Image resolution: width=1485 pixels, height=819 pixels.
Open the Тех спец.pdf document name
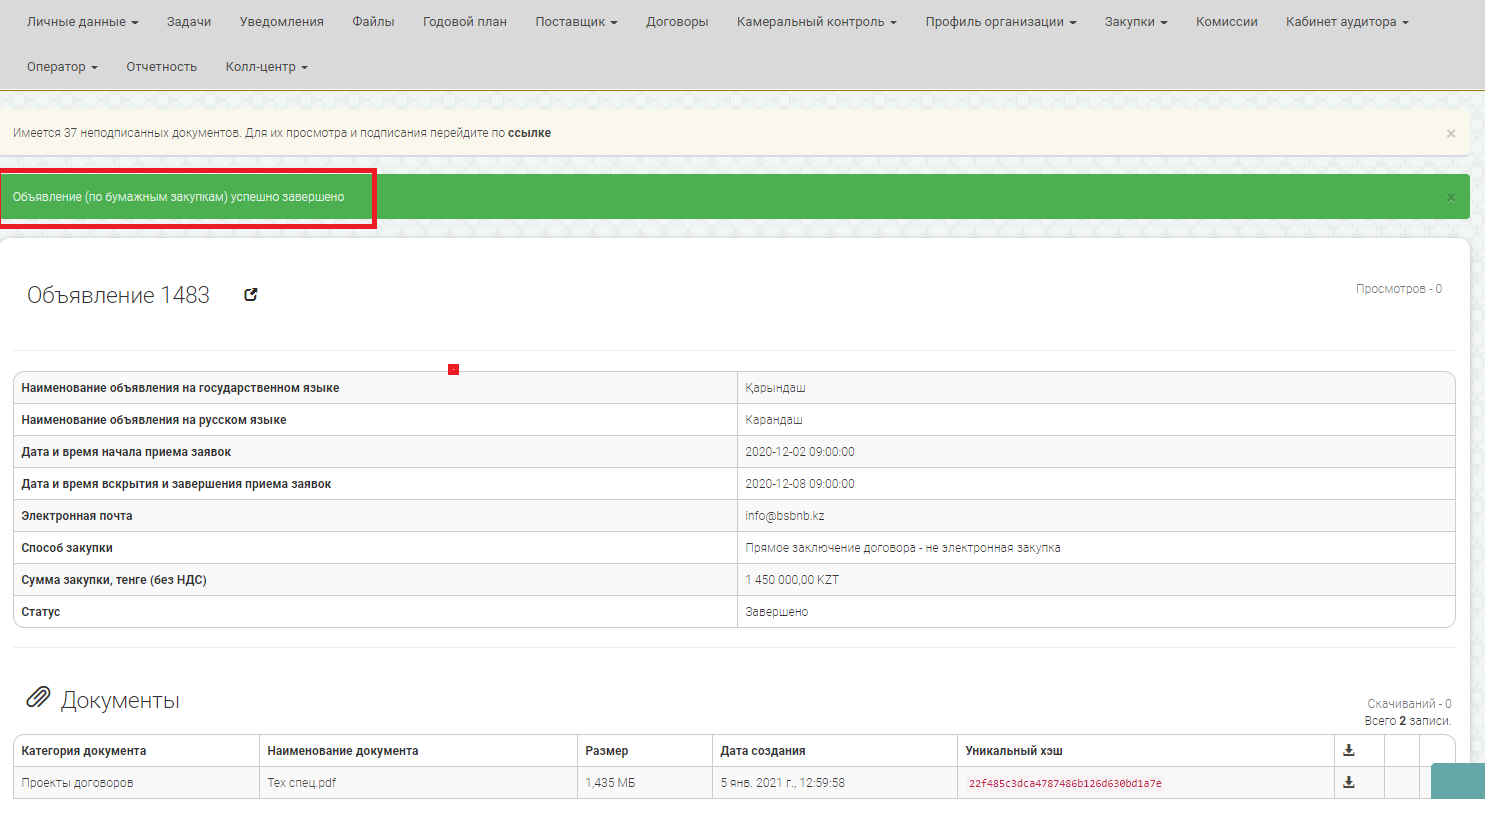click(301, 783)
